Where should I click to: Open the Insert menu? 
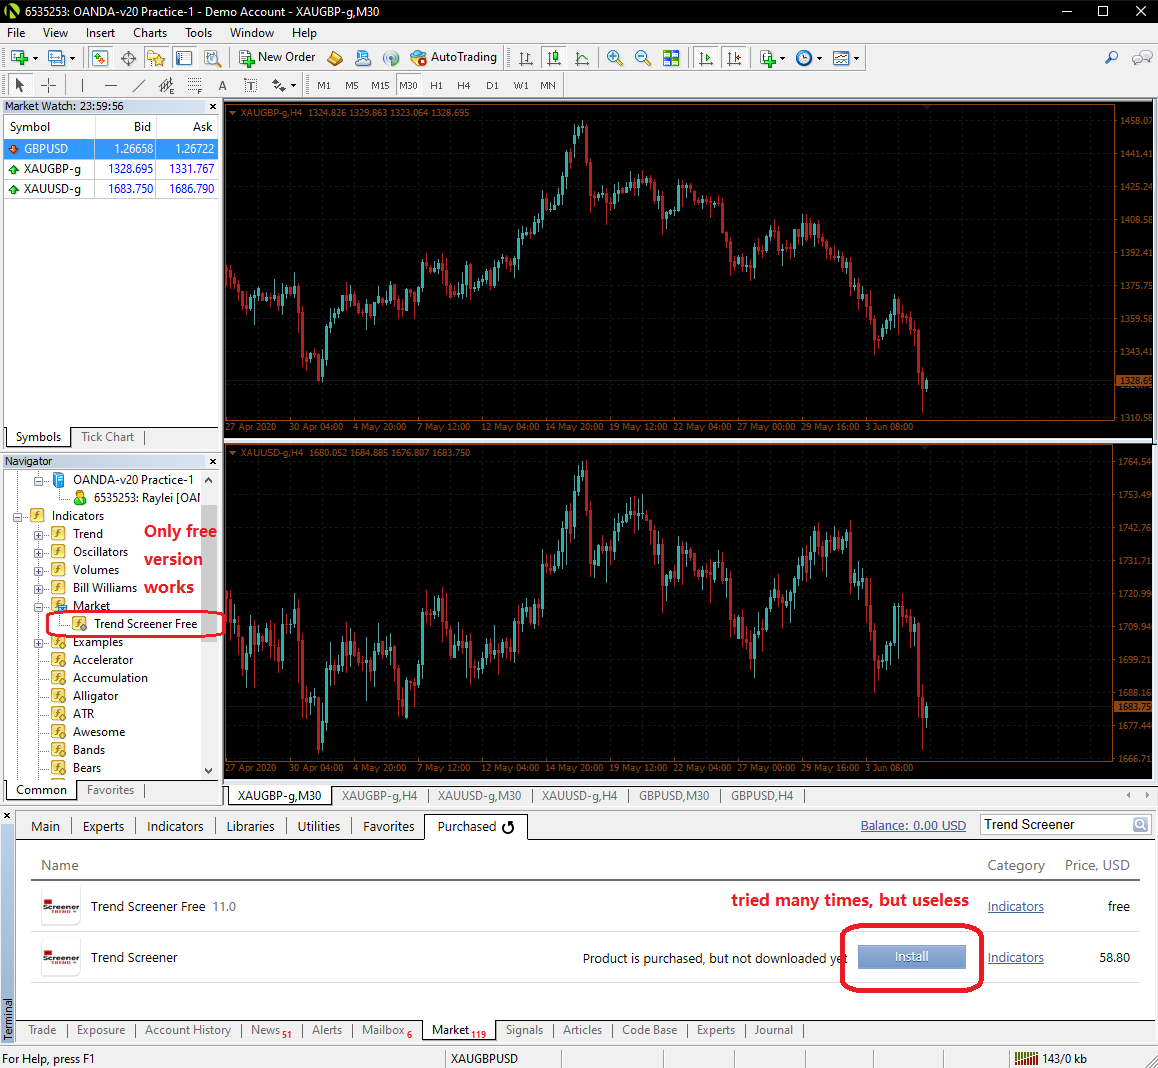click(100, 32)
